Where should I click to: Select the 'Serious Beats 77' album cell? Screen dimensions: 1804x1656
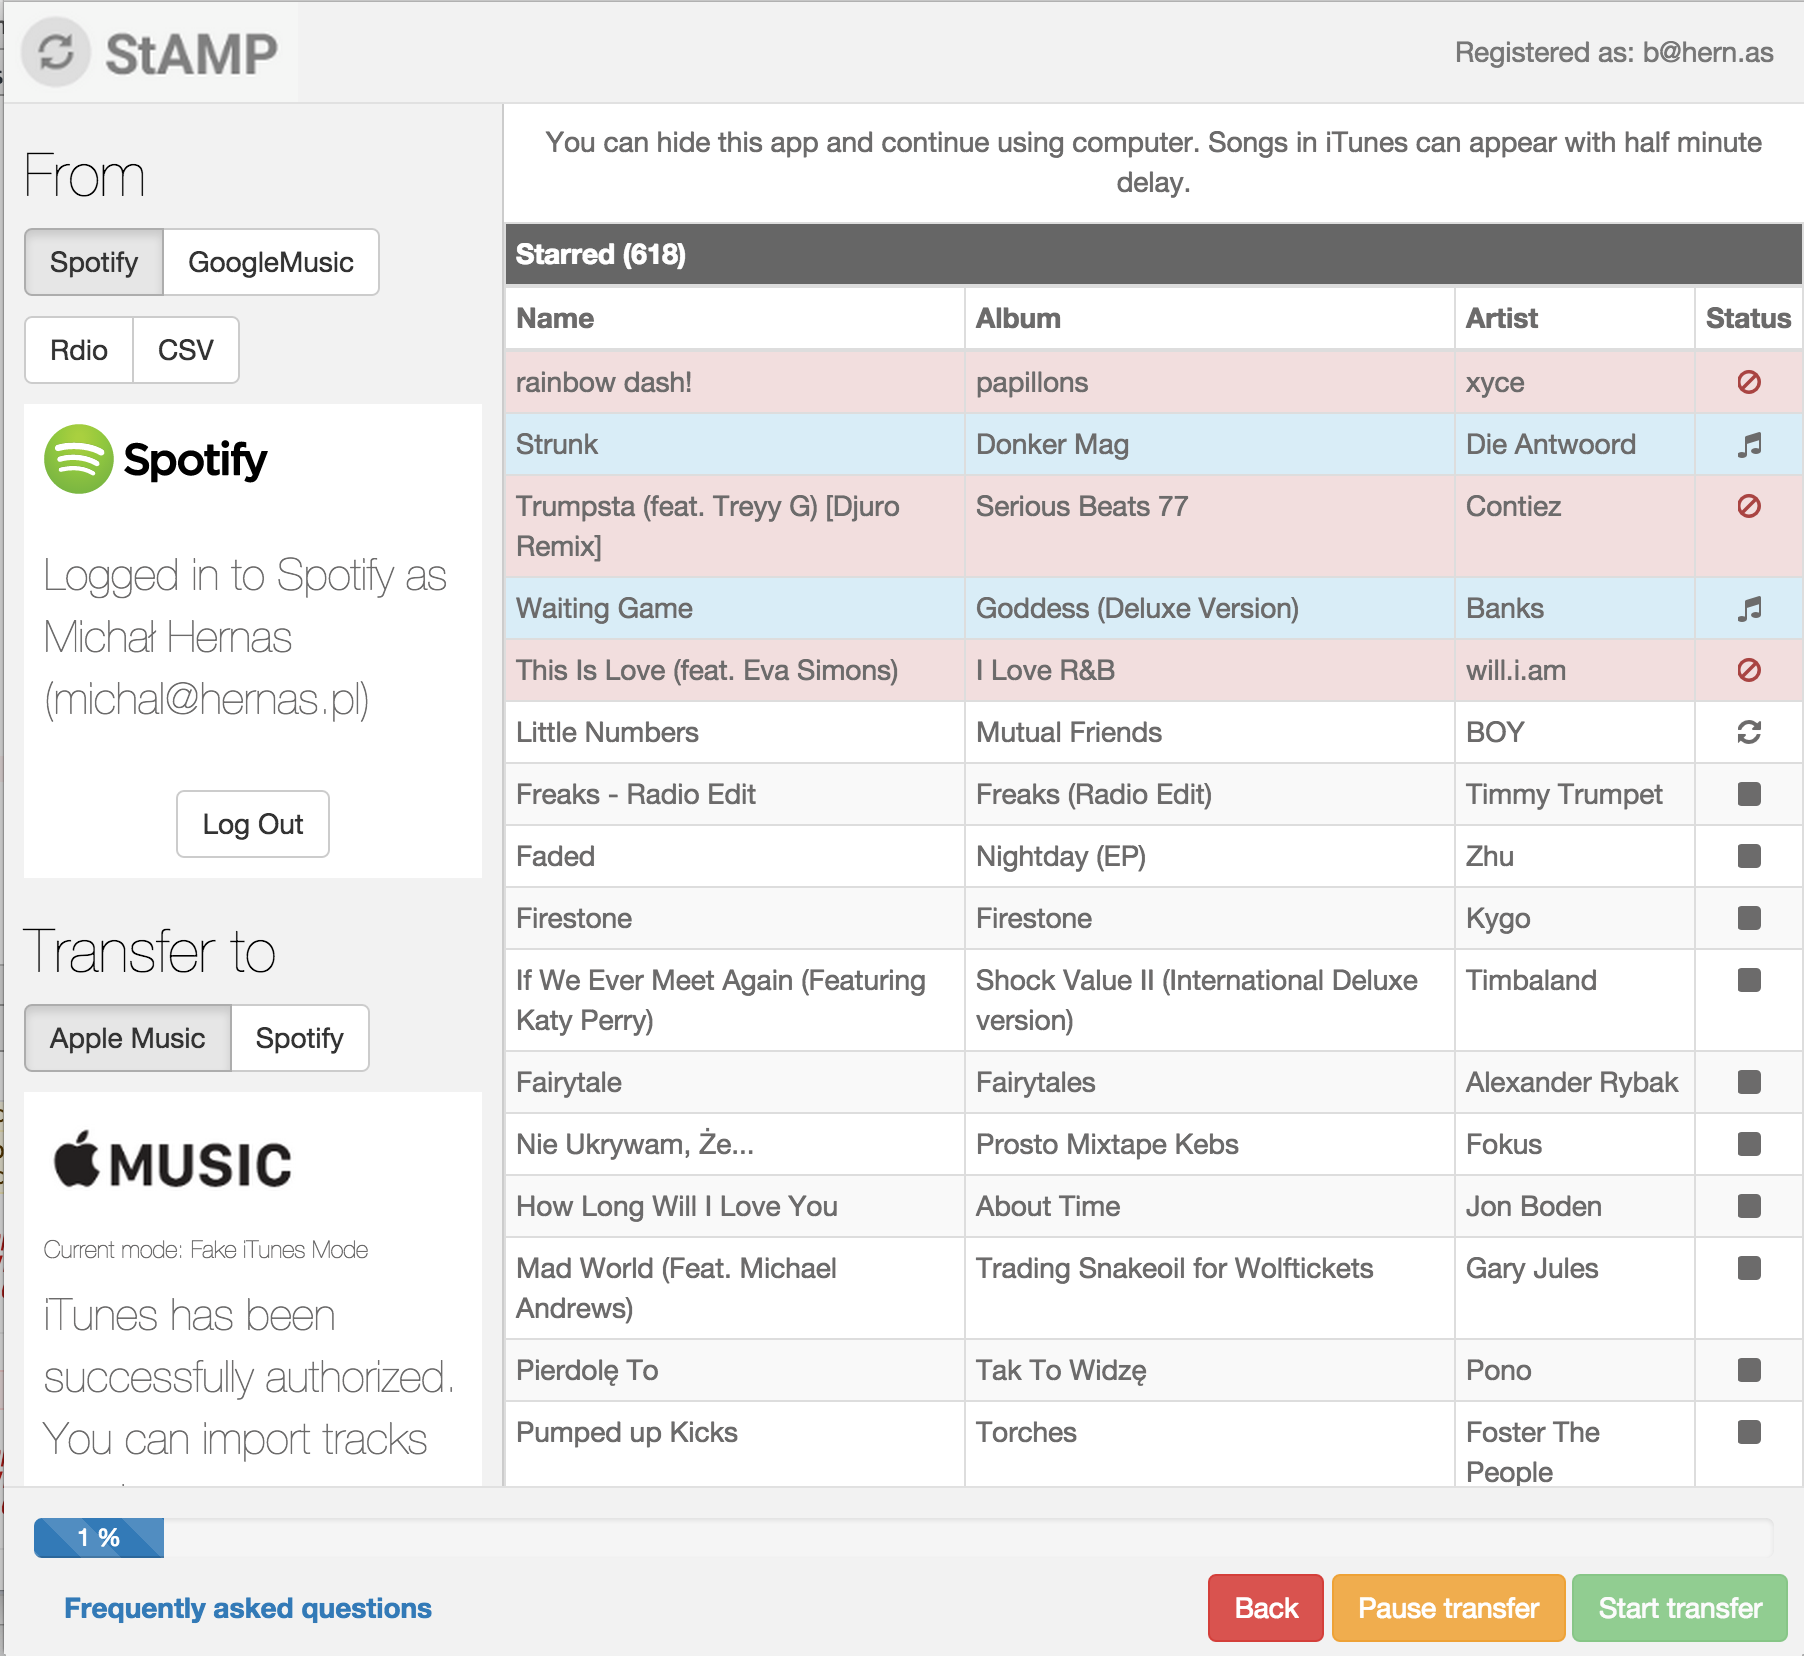tap(1210, 526)
